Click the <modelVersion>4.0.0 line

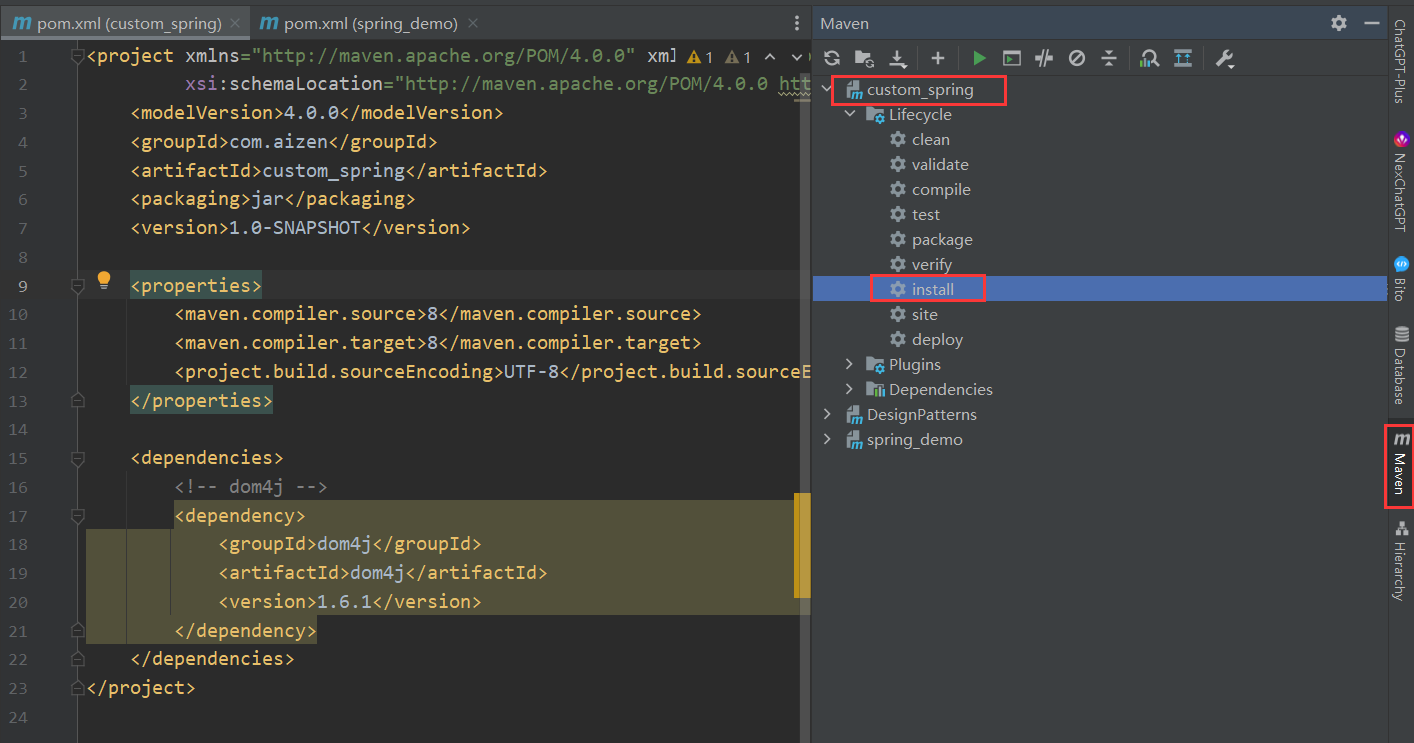[317, 113]
